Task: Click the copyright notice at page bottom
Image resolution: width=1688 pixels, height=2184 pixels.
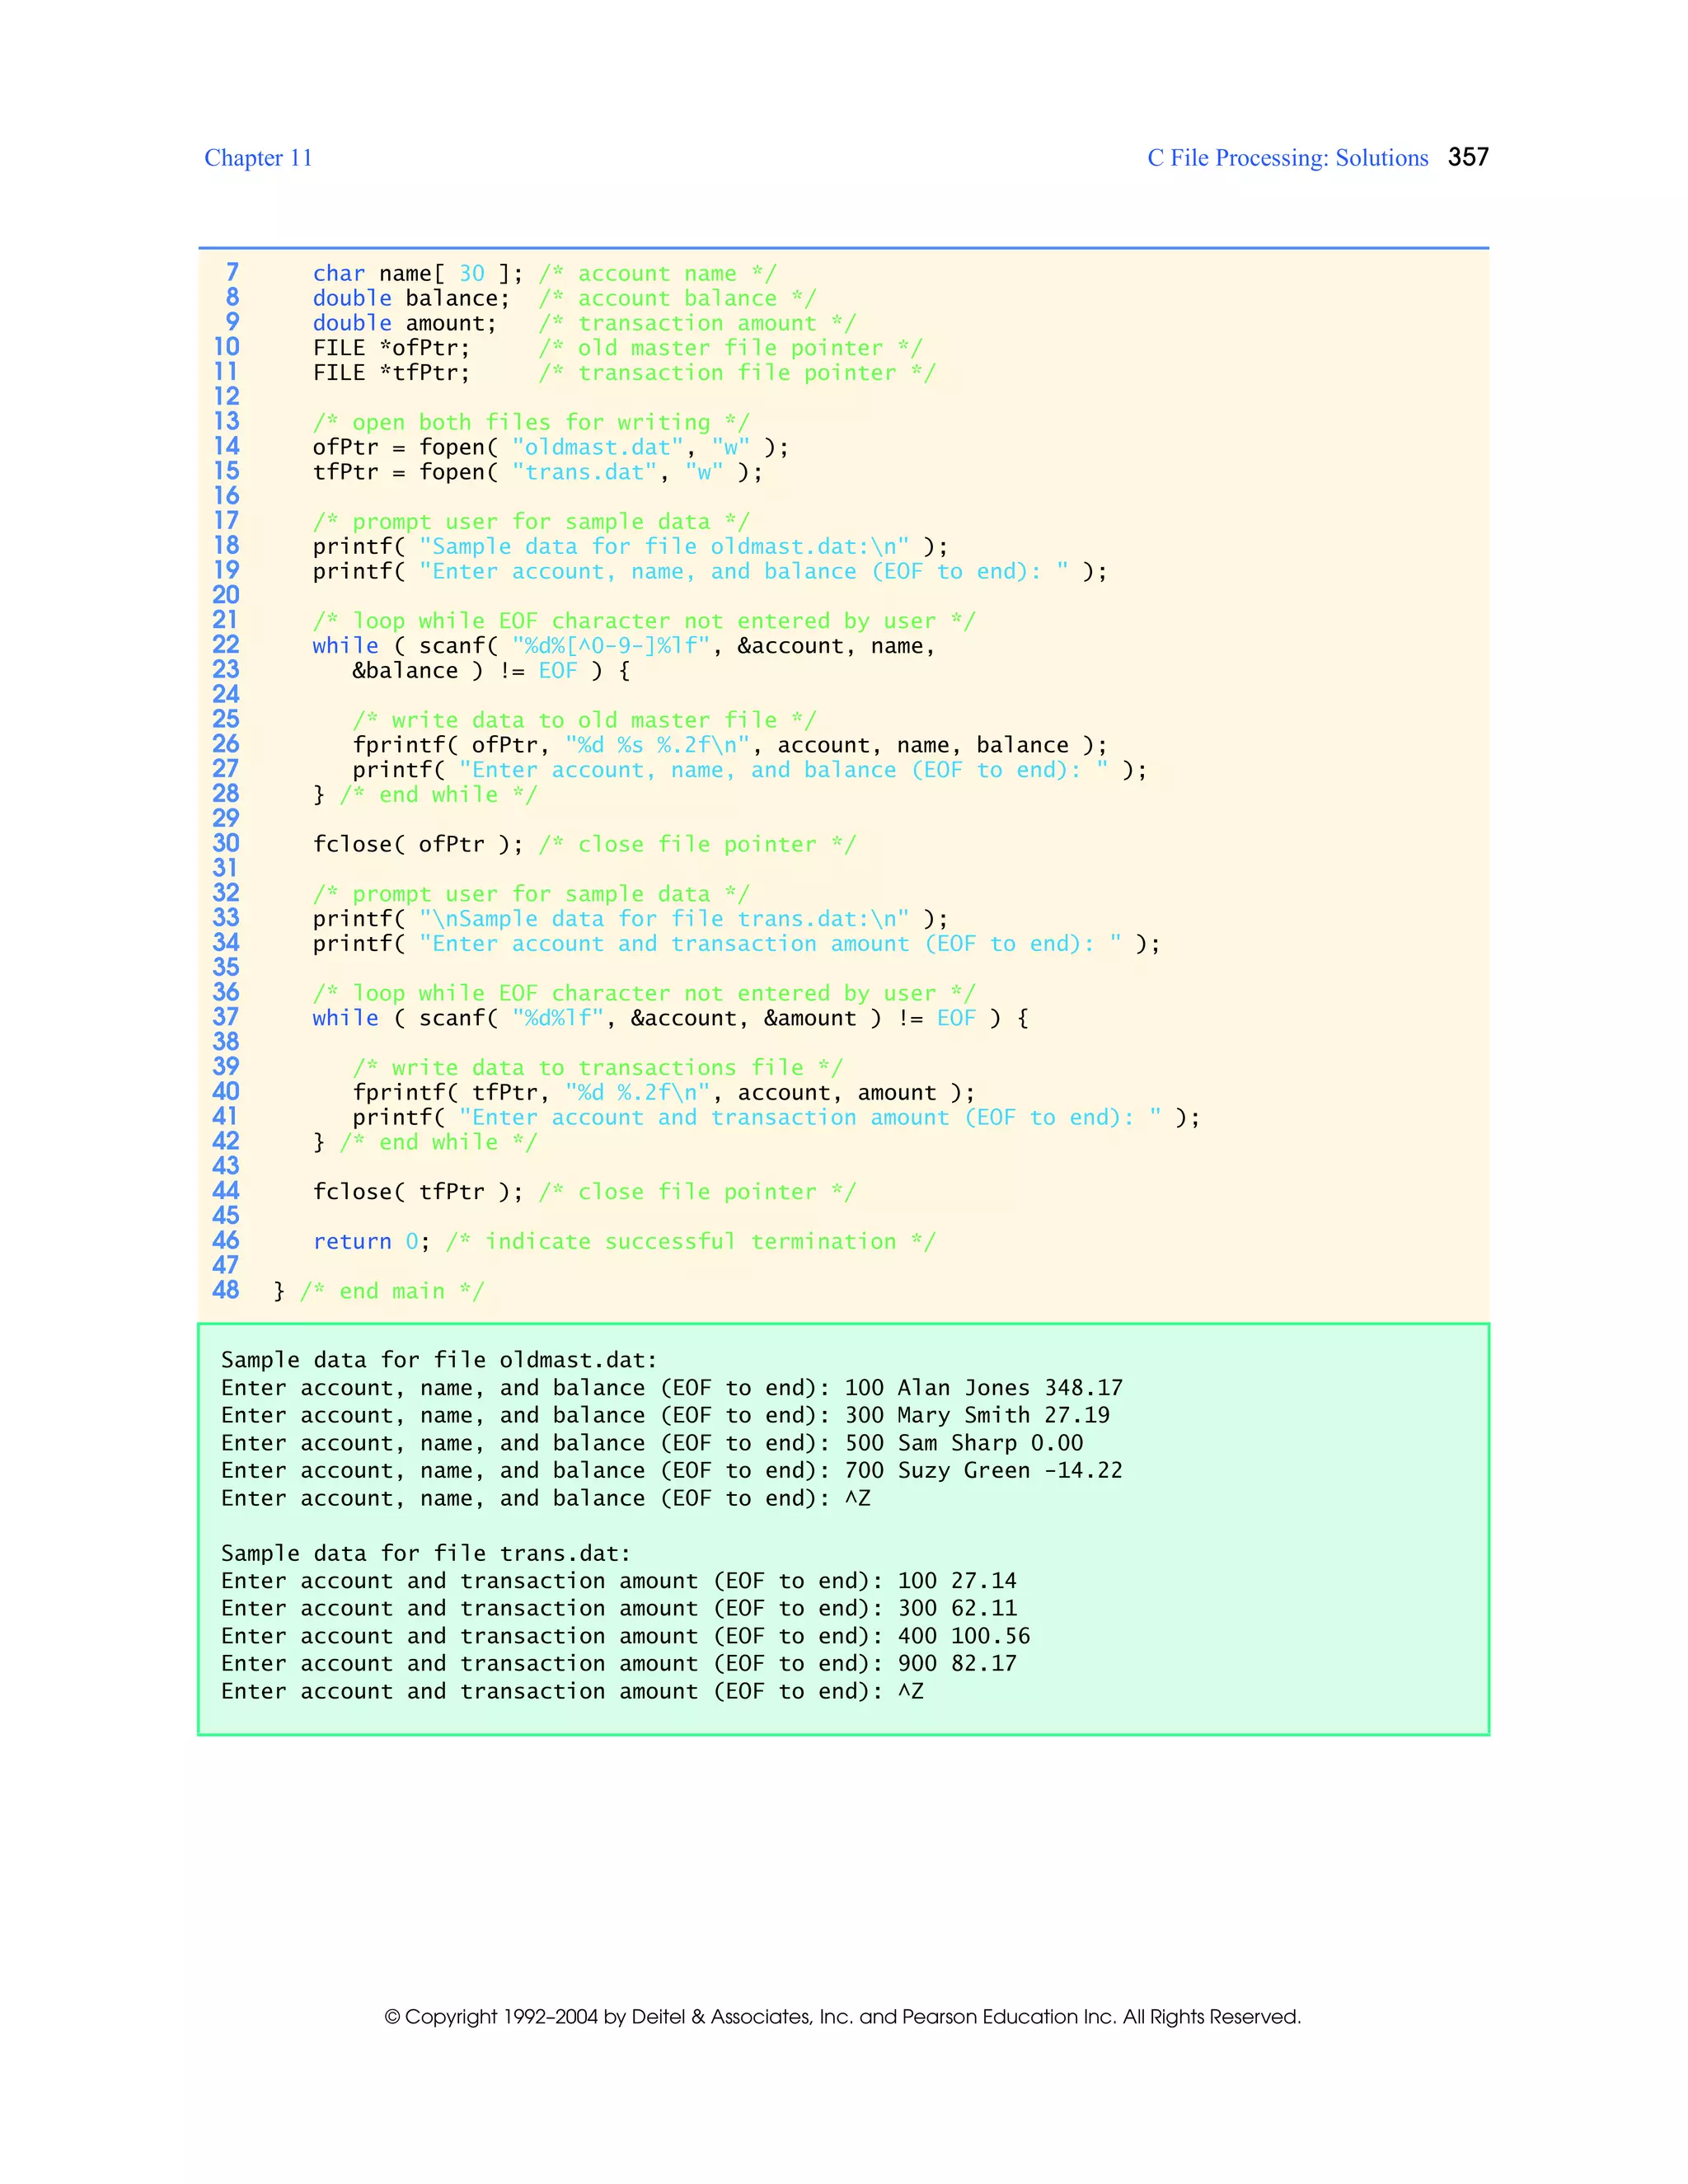Action: pos(843,2017)
